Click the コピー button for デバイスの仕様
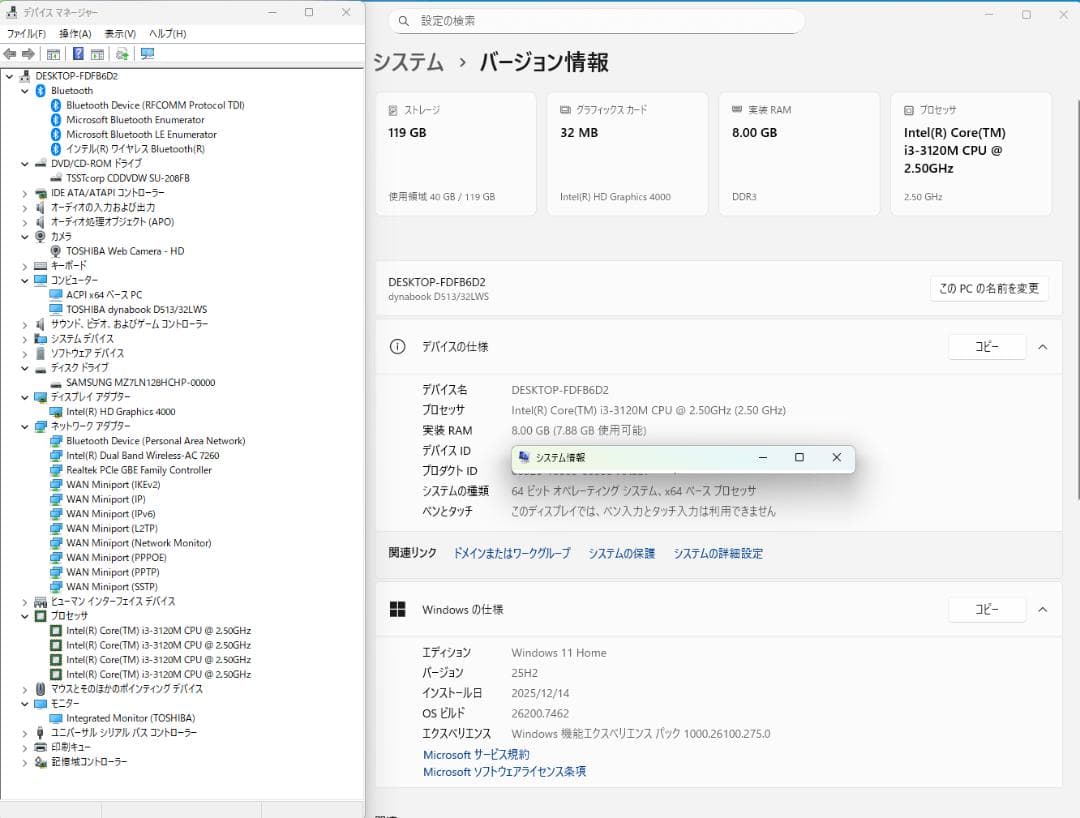 (x=987, y=346)
